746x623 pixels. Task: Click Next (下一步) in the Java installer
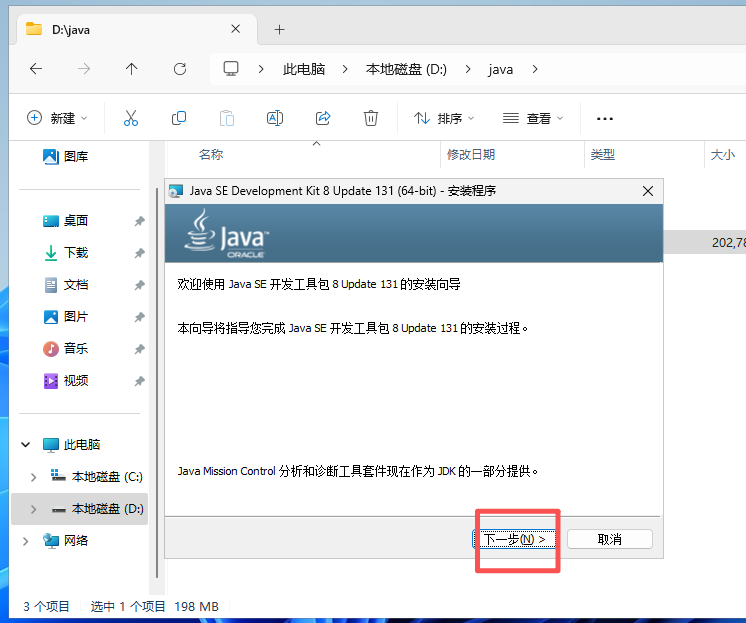tap(514, 539)
